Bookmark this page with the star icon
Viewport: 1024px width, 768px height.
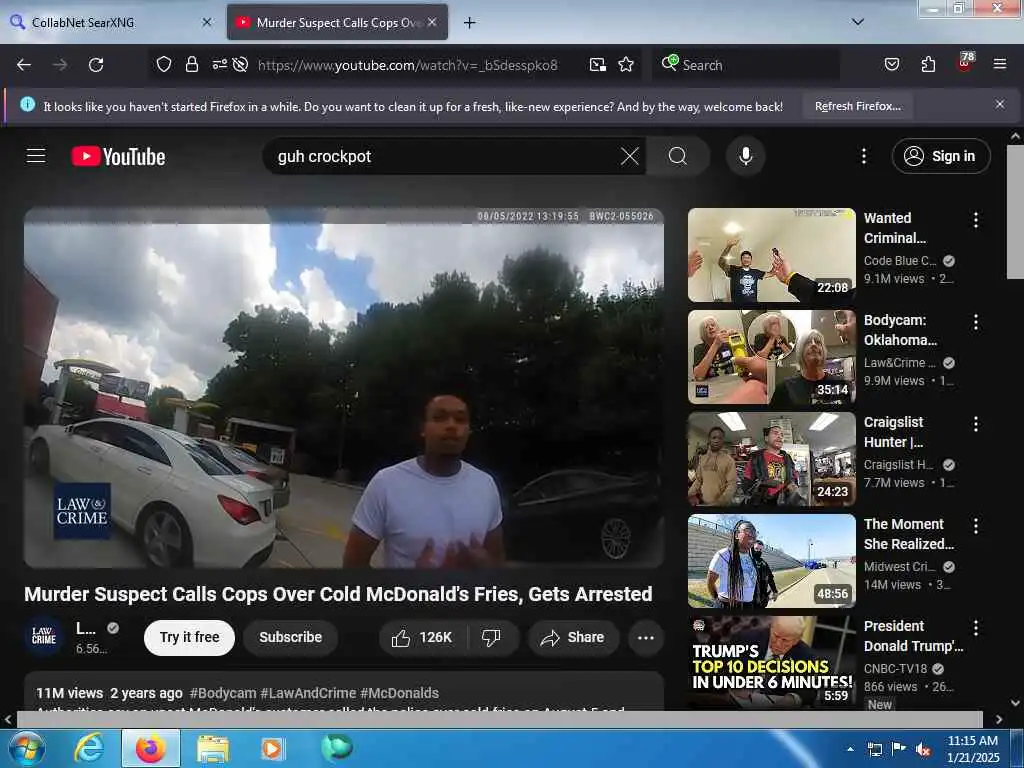(x=626, y=64)
